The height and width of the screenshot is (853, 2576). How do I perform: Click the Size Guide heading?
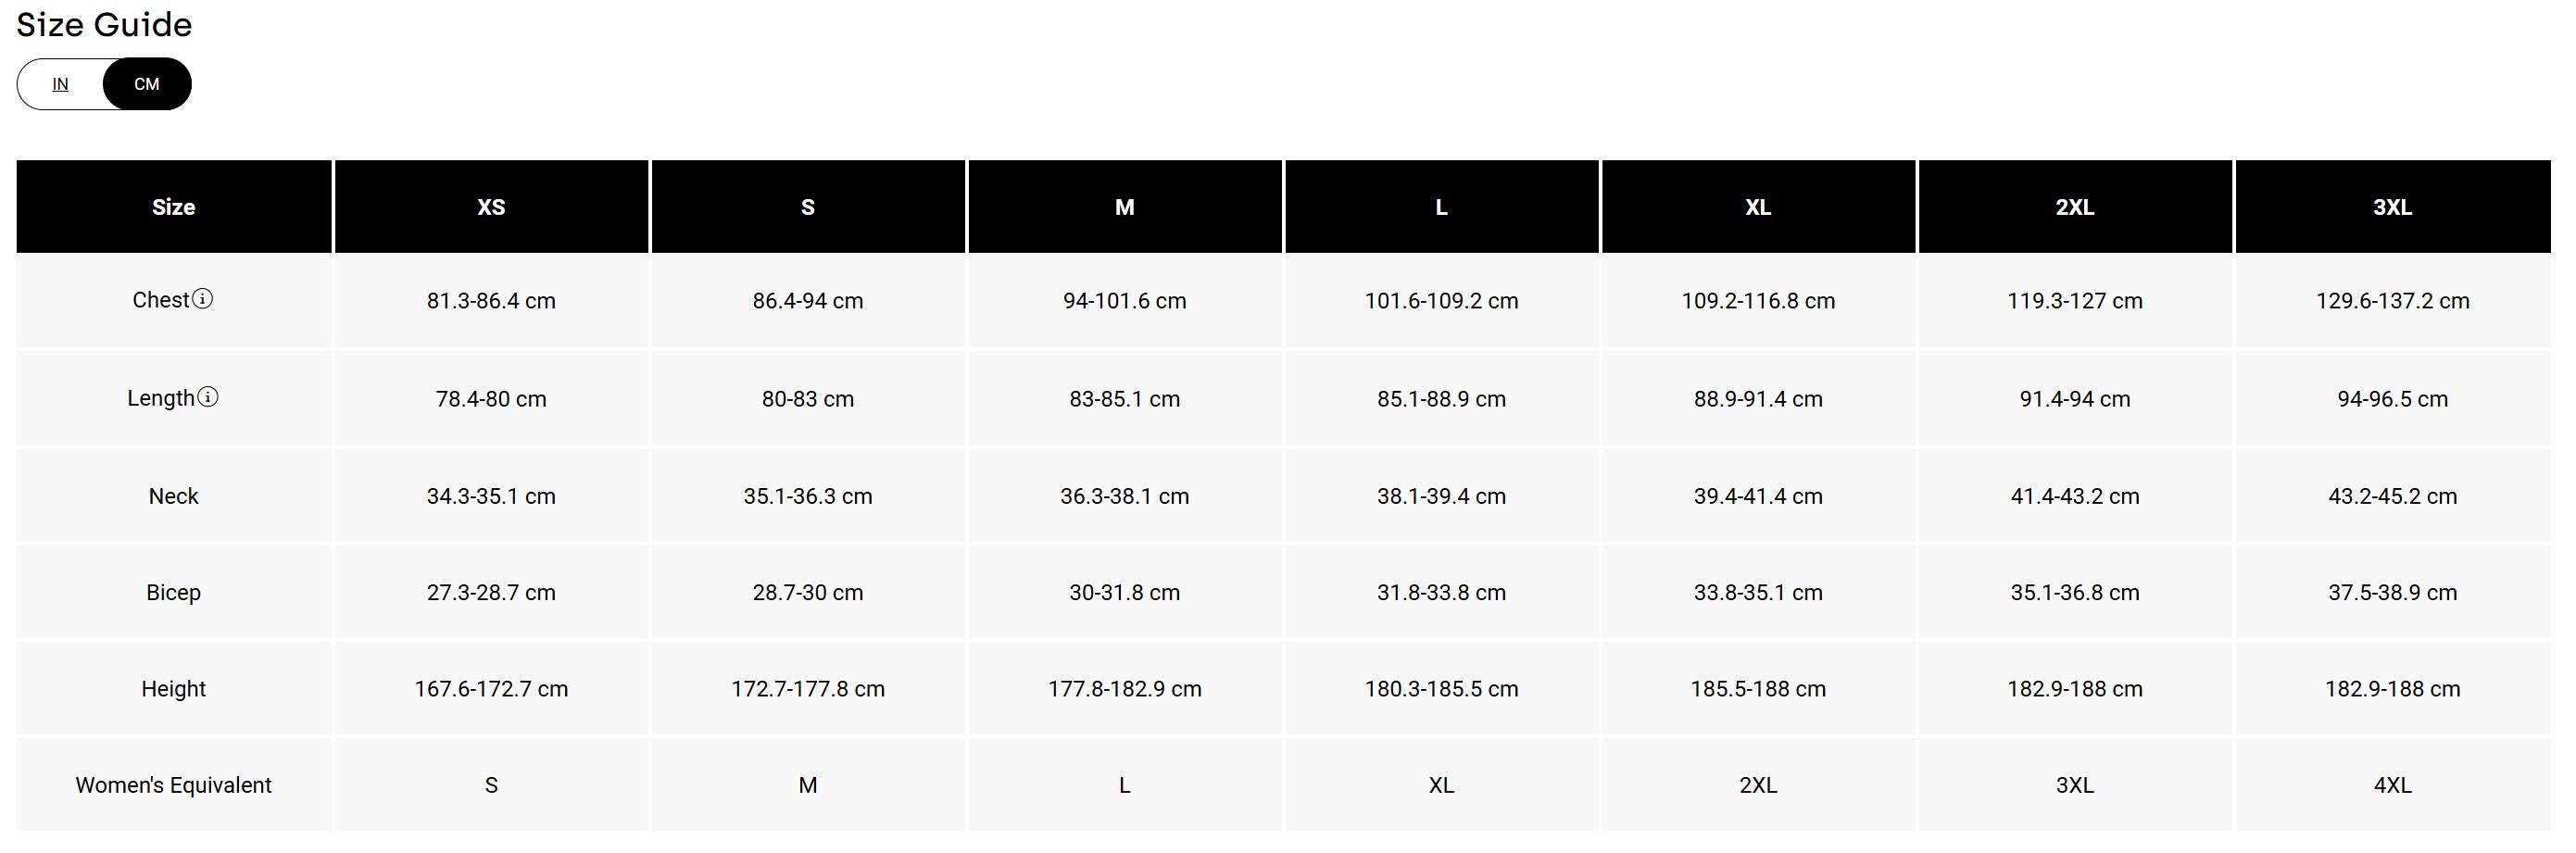(x=104, y=24)
